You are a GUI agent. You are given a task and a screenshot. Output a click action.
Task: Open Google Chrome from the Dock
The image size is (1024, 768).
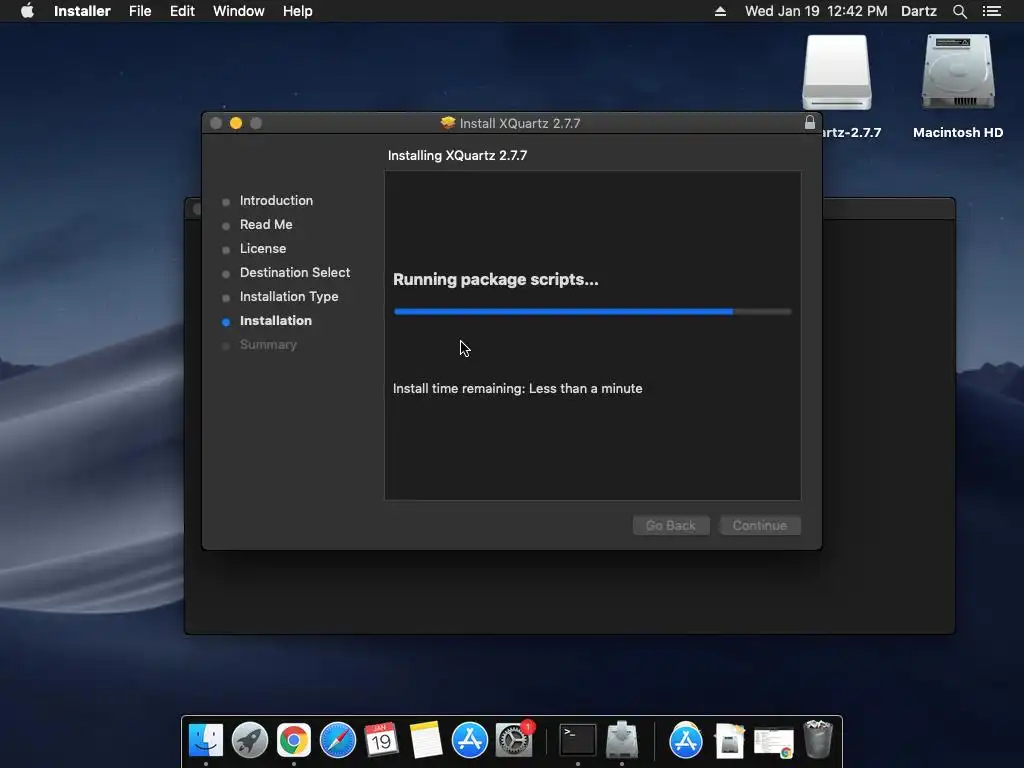tap(294, 740)
